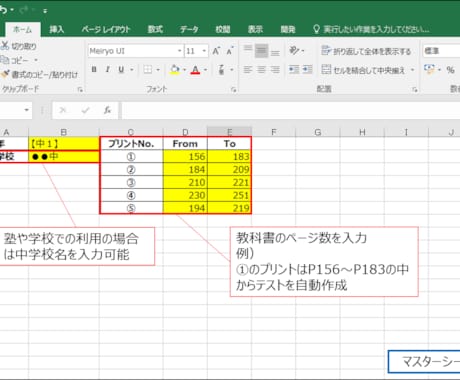The width and height of the screenshot is (460, 380).
Task: Expand the Name Box dropdown arrow
Action: [26, 110]
